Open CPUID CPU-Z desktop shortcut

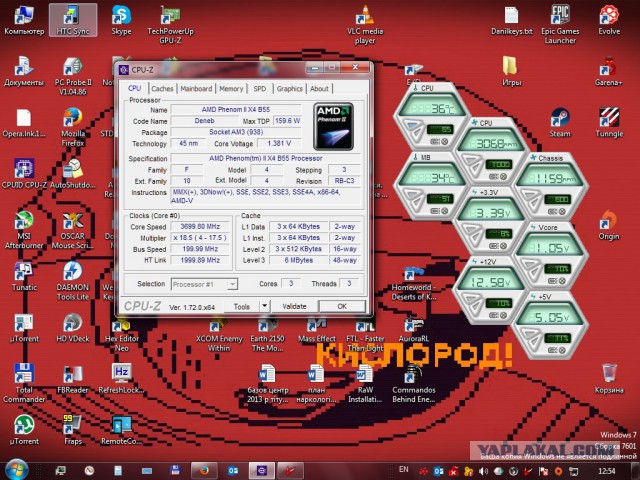pos(24,174)
